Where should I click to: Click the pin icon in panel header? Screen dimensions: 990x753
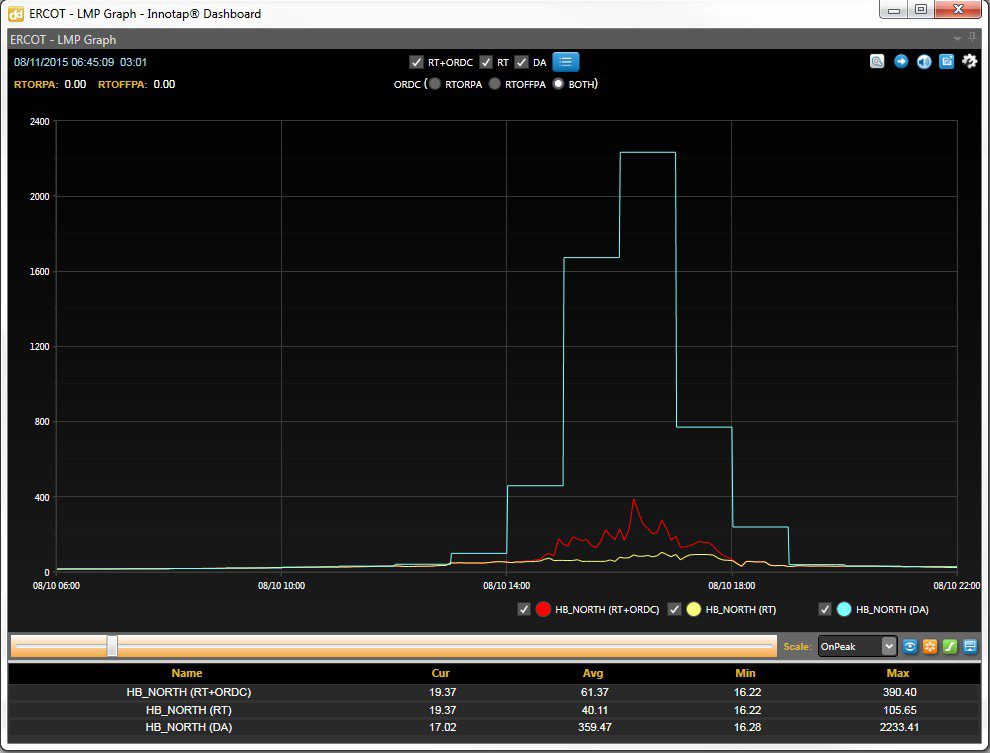tap(973, 39)
